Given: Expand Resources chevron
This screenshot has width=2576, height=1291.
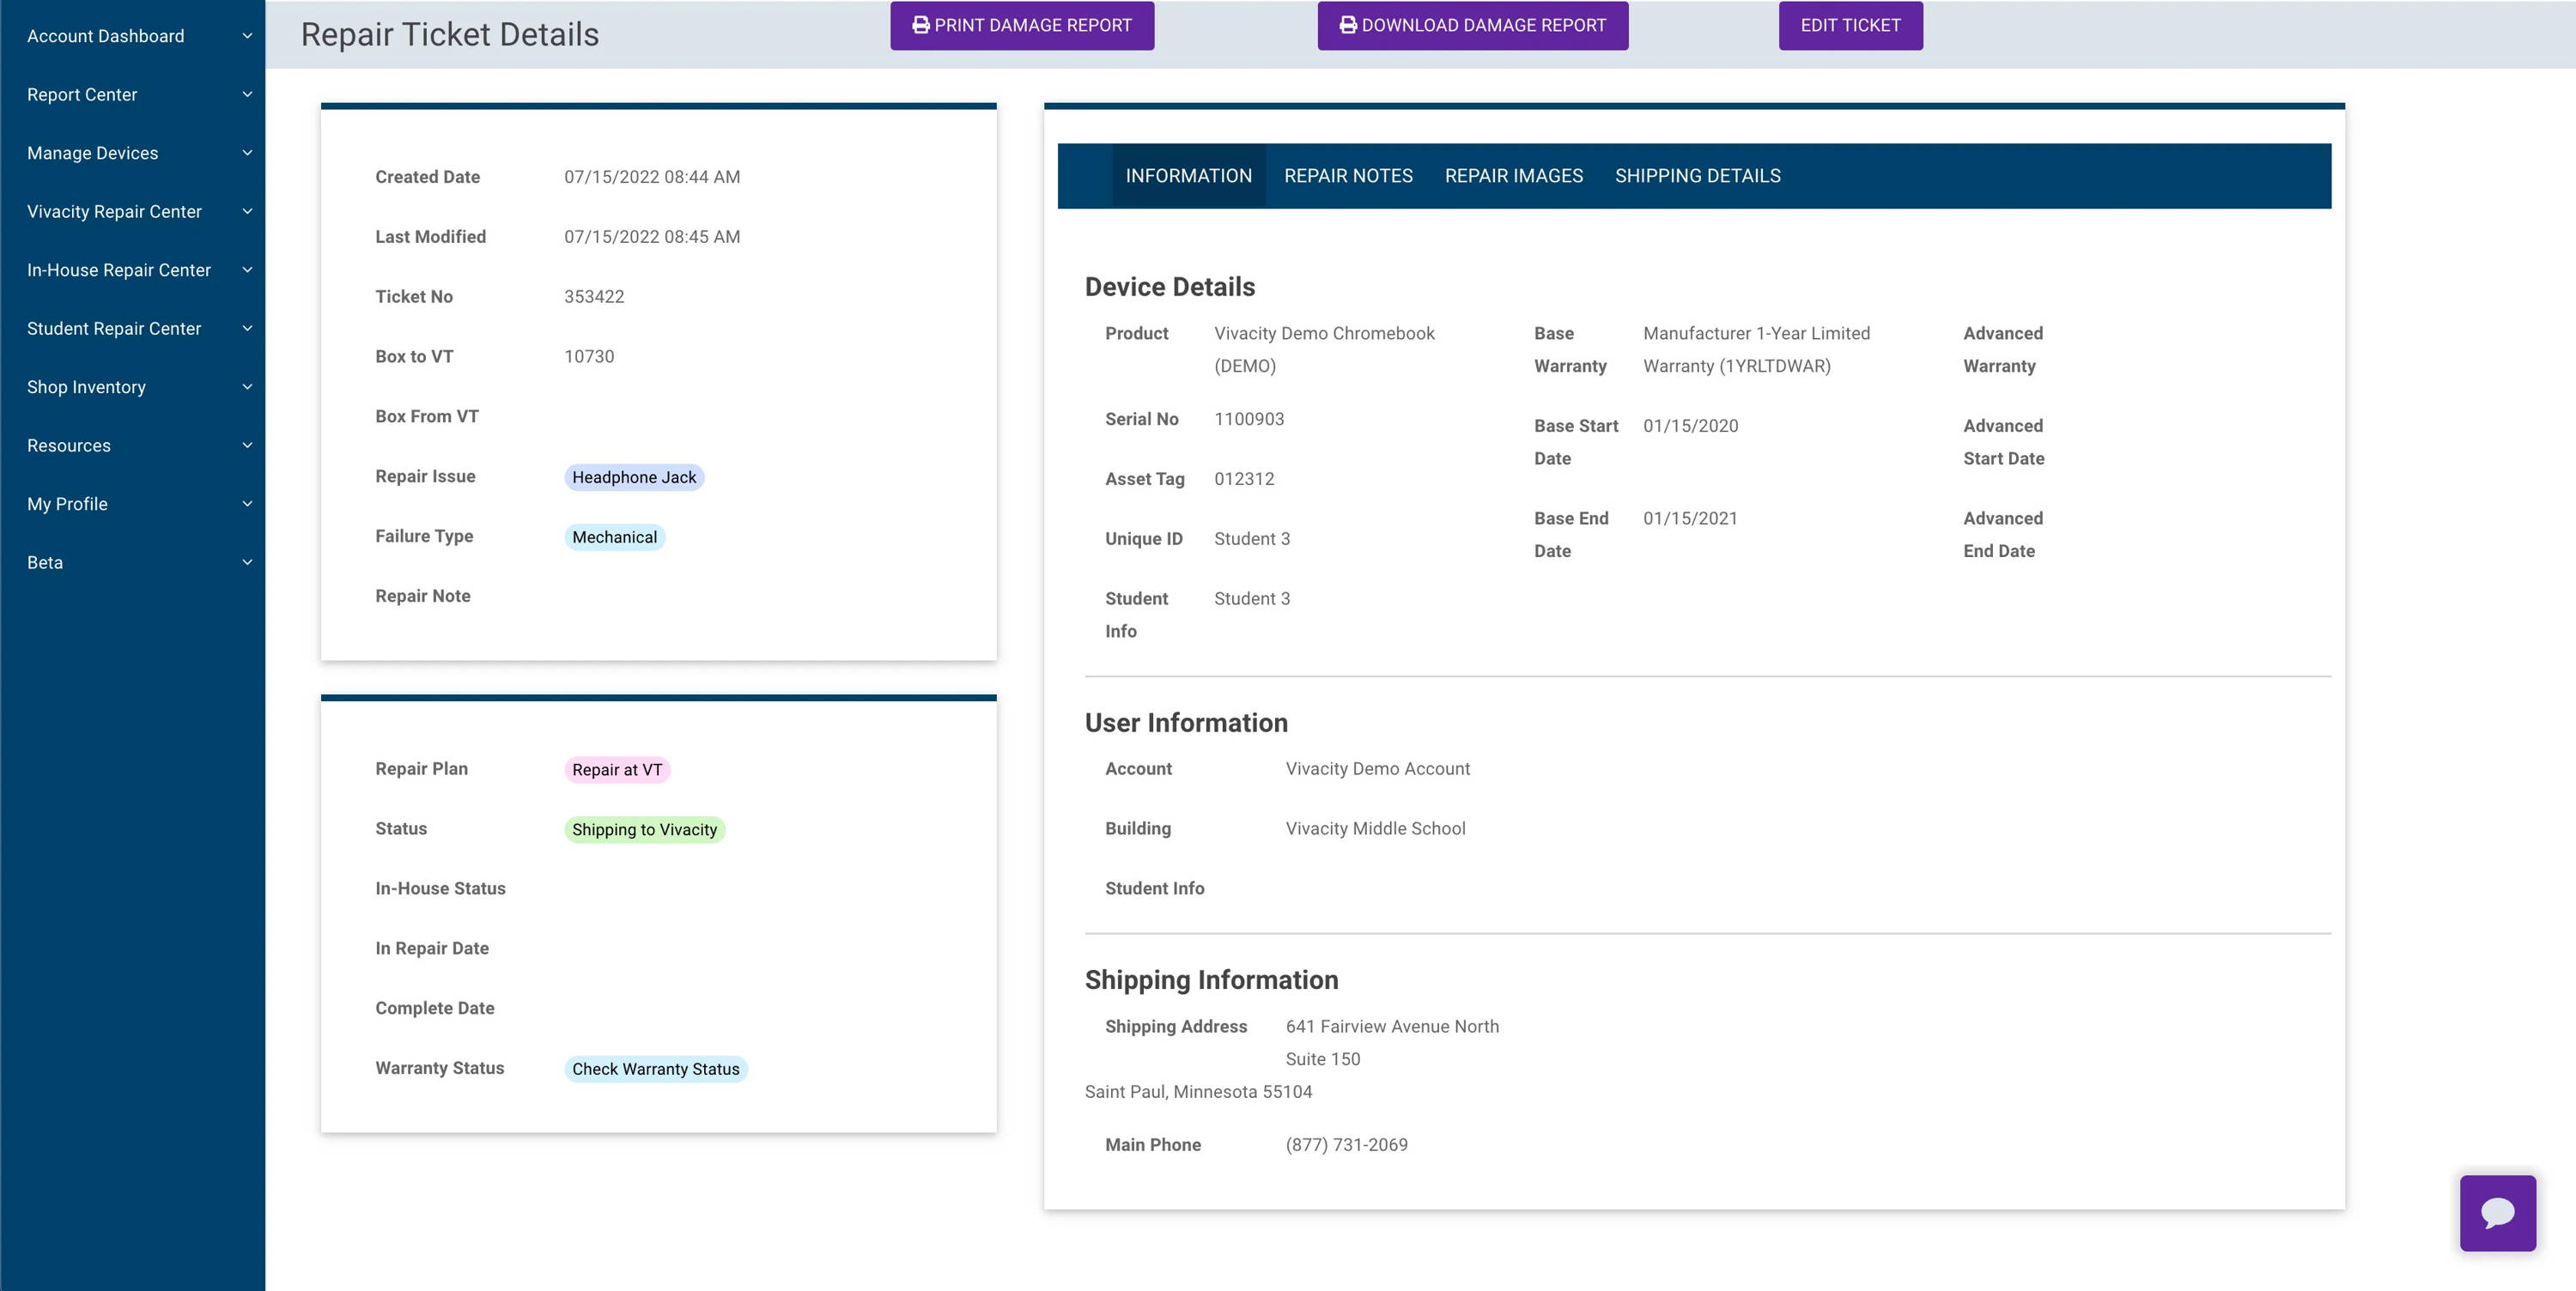Looking at the screenshot, I should (247, 445).
